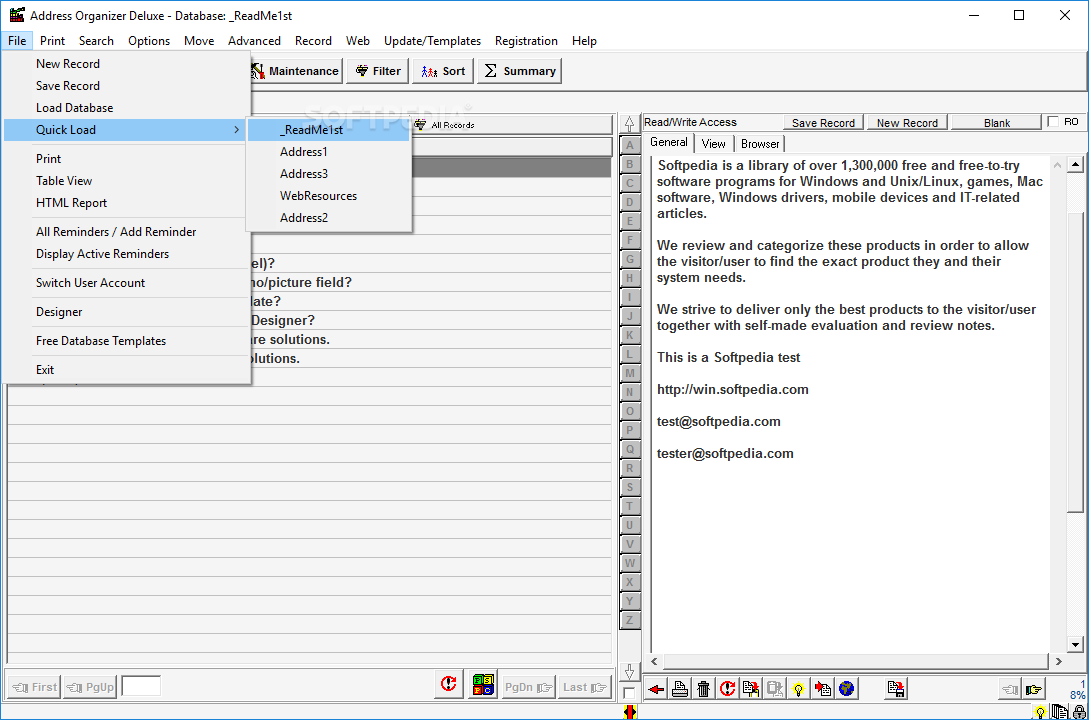Click the Last navigation button
The height and width of the screenshot is (720, 1089).
click(x=584, y=687)
